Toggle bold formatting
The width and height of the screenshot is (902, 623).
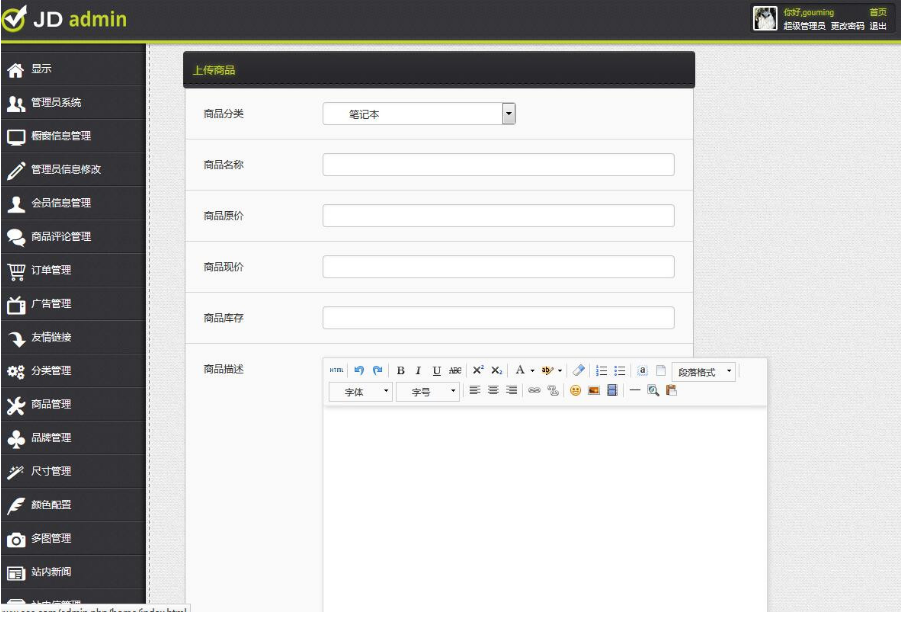pyautogui.click(x=400, y=370)
